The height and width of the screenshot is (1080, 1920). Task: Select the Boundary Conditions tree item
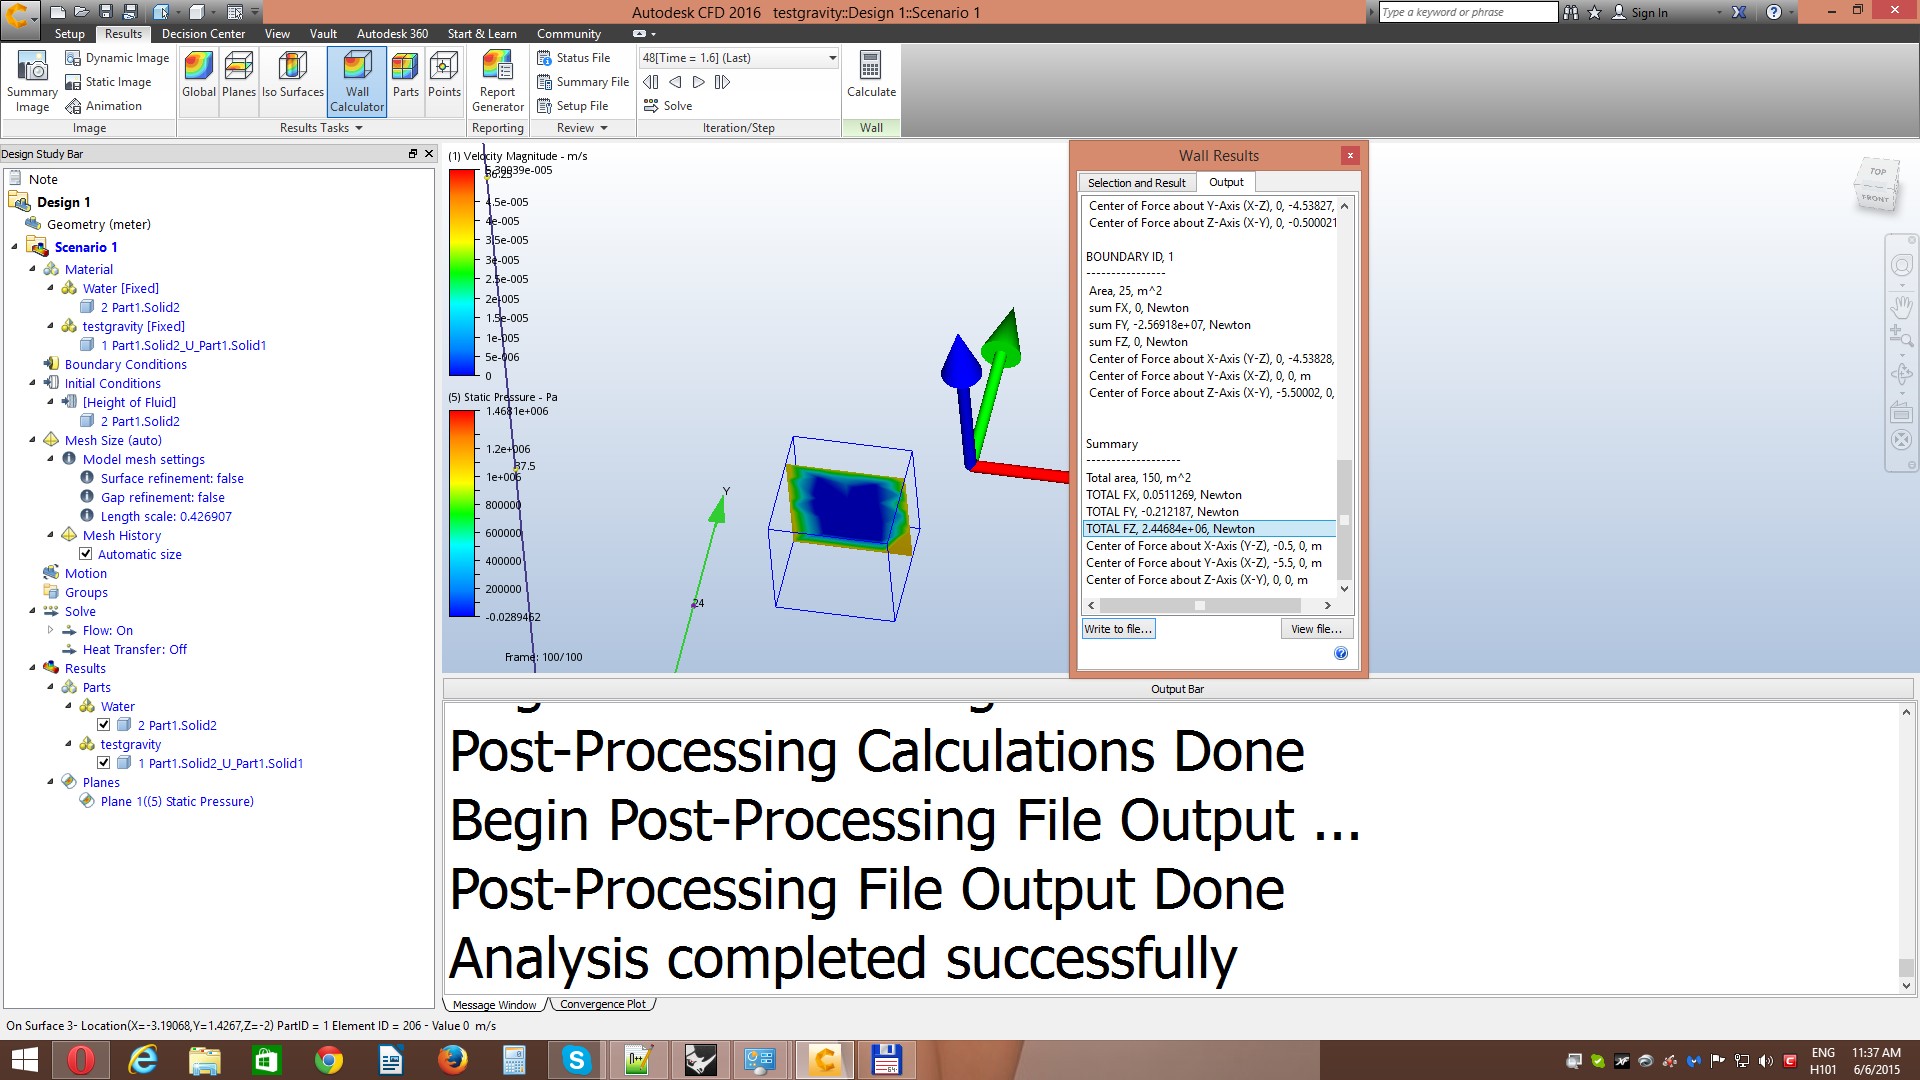pyautogui.click(x=125, y=364)
